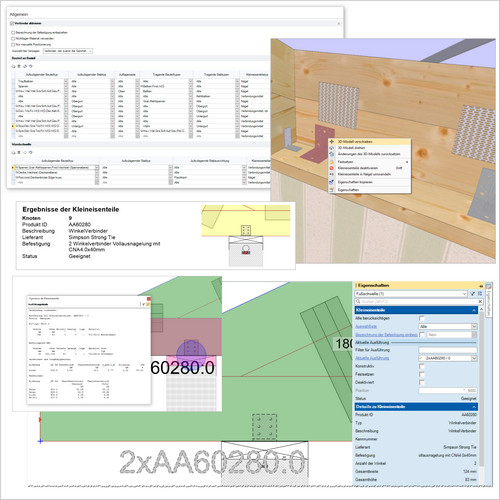Click the purple circle marker in detail view
The image size is (500, 500).
click(191, 354)
